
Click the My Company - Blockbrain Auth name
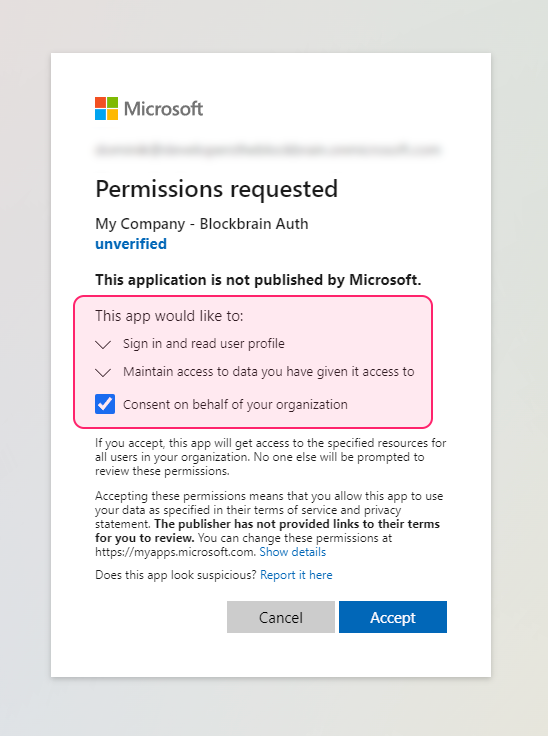[x=202, y=224]
